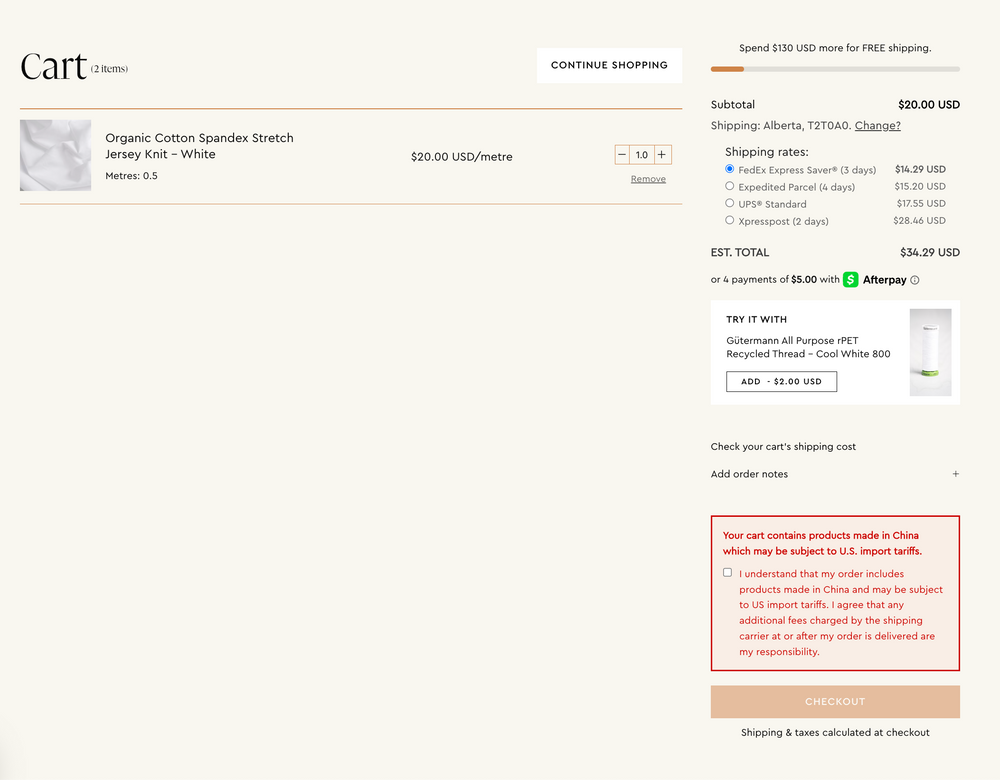Click the minus quantity button

click(622, 155)
